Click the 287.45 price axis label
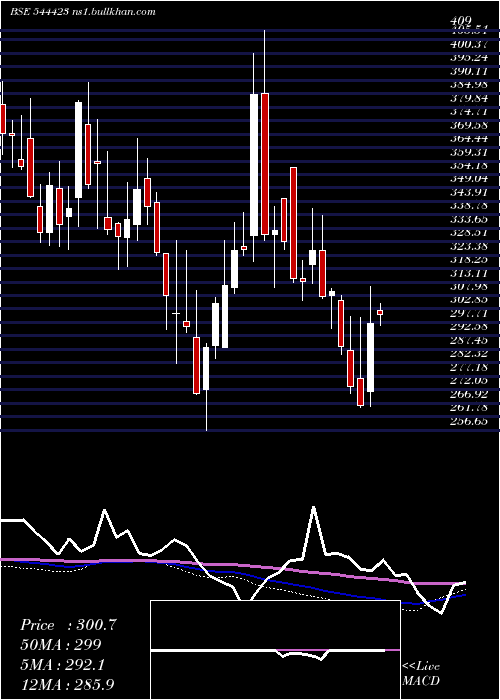Screen dimensions: 500x700 click(469, 340)
